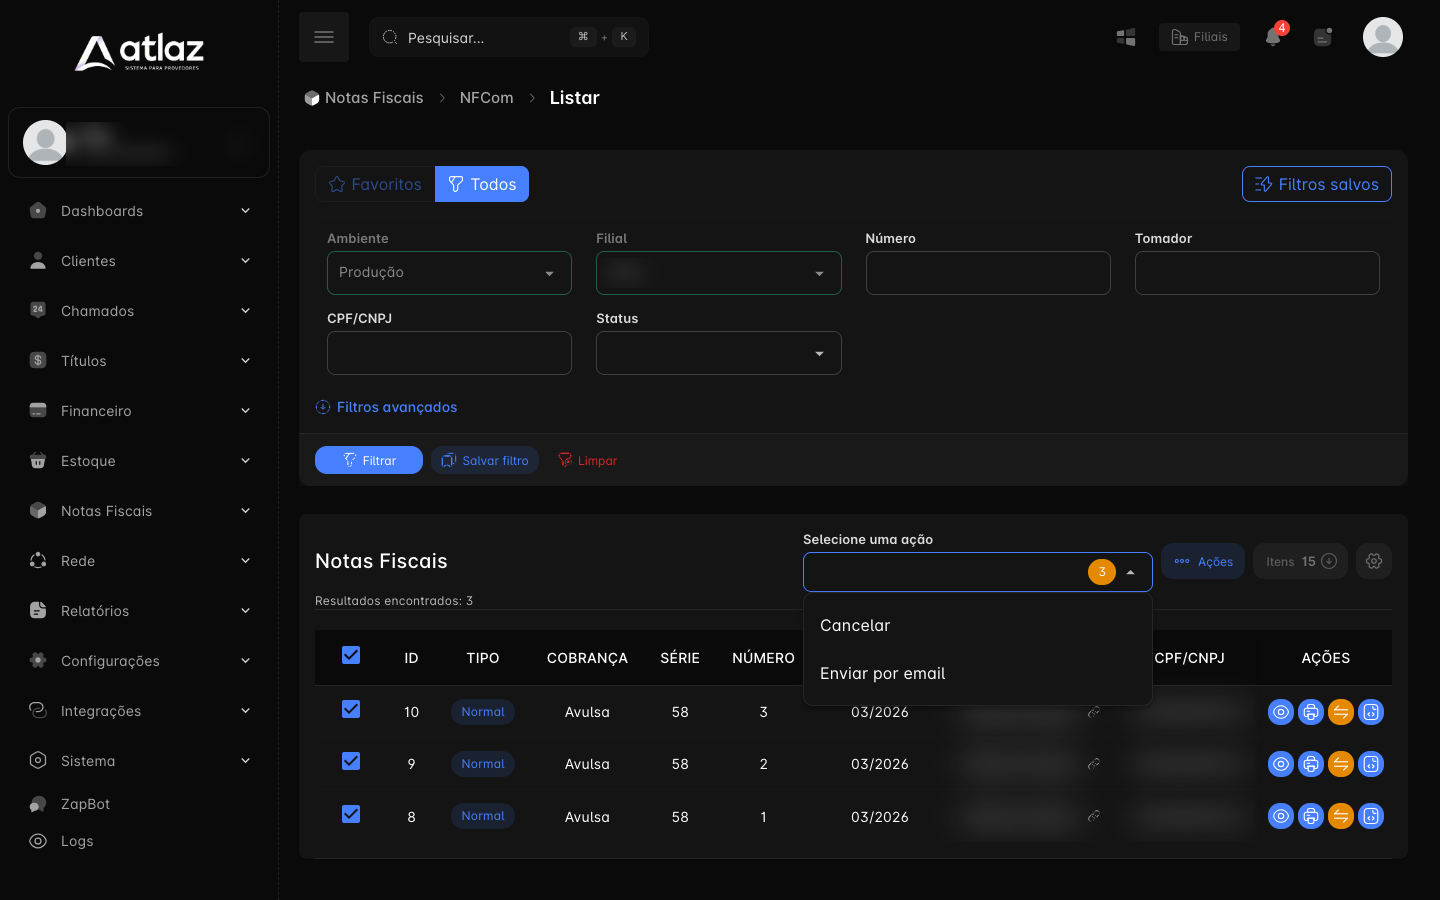Click the Limpar filters button

(x=587, y=460)
